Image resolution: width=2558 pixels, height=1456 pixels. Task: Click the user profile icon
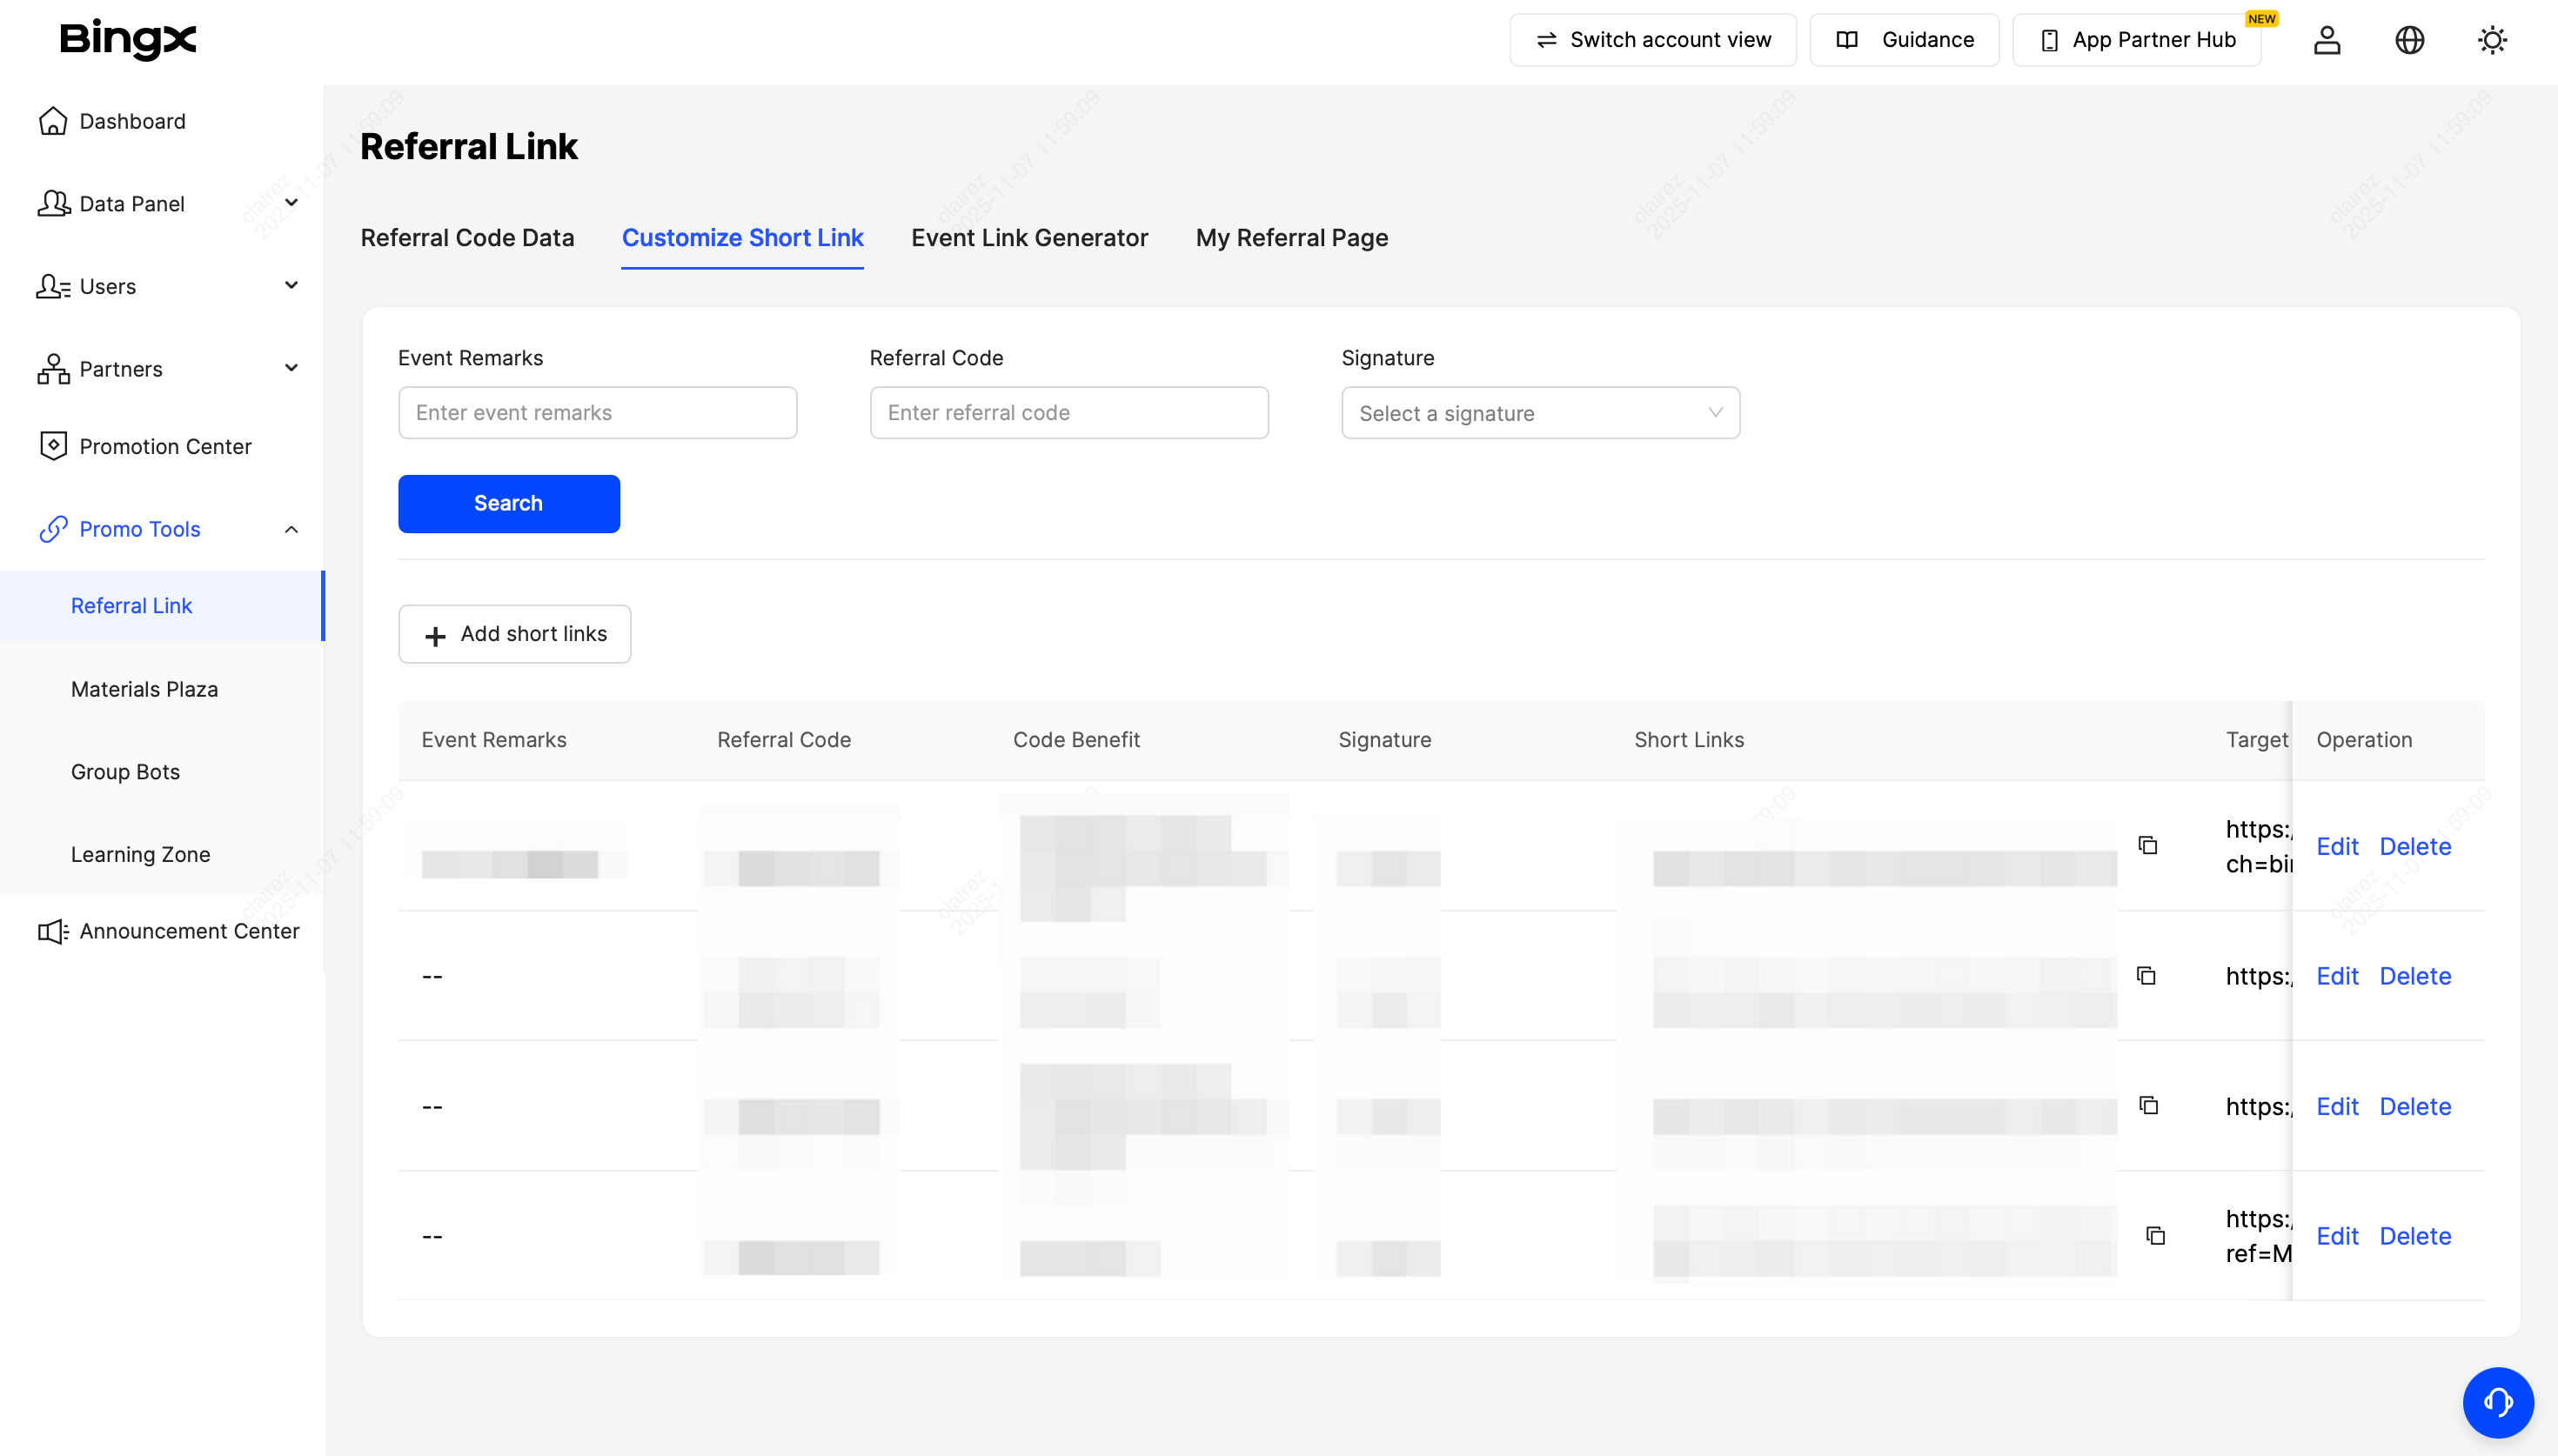tap(2326, 40)
